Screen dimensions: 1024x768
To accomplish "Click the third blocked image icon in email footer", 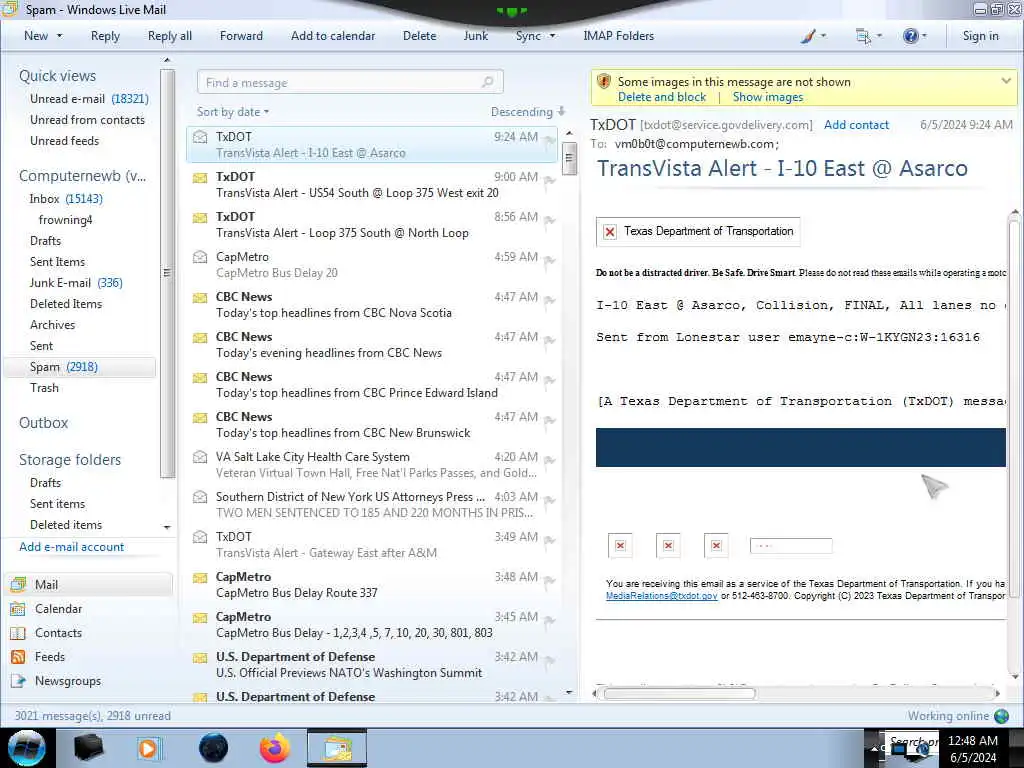I will [716, 545].
